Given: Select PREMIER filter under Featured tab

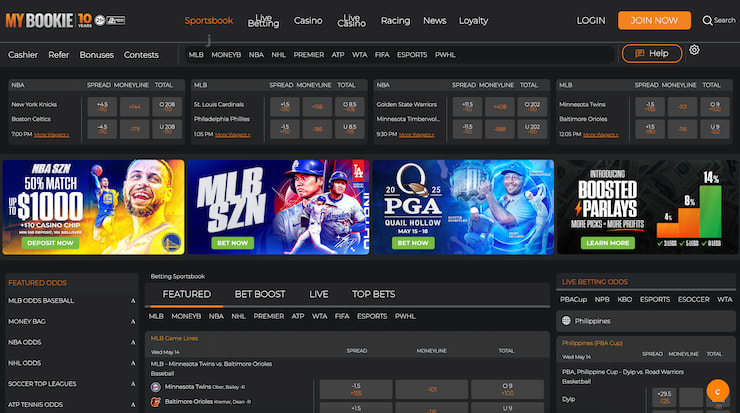Looking at the screenshot, I should (x=269, y=316).
